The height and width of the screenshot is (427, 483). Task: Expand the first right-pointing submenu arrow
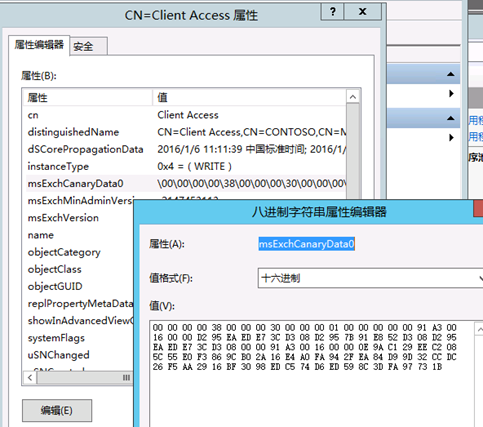pyautogui.click(x=451, y=93)
